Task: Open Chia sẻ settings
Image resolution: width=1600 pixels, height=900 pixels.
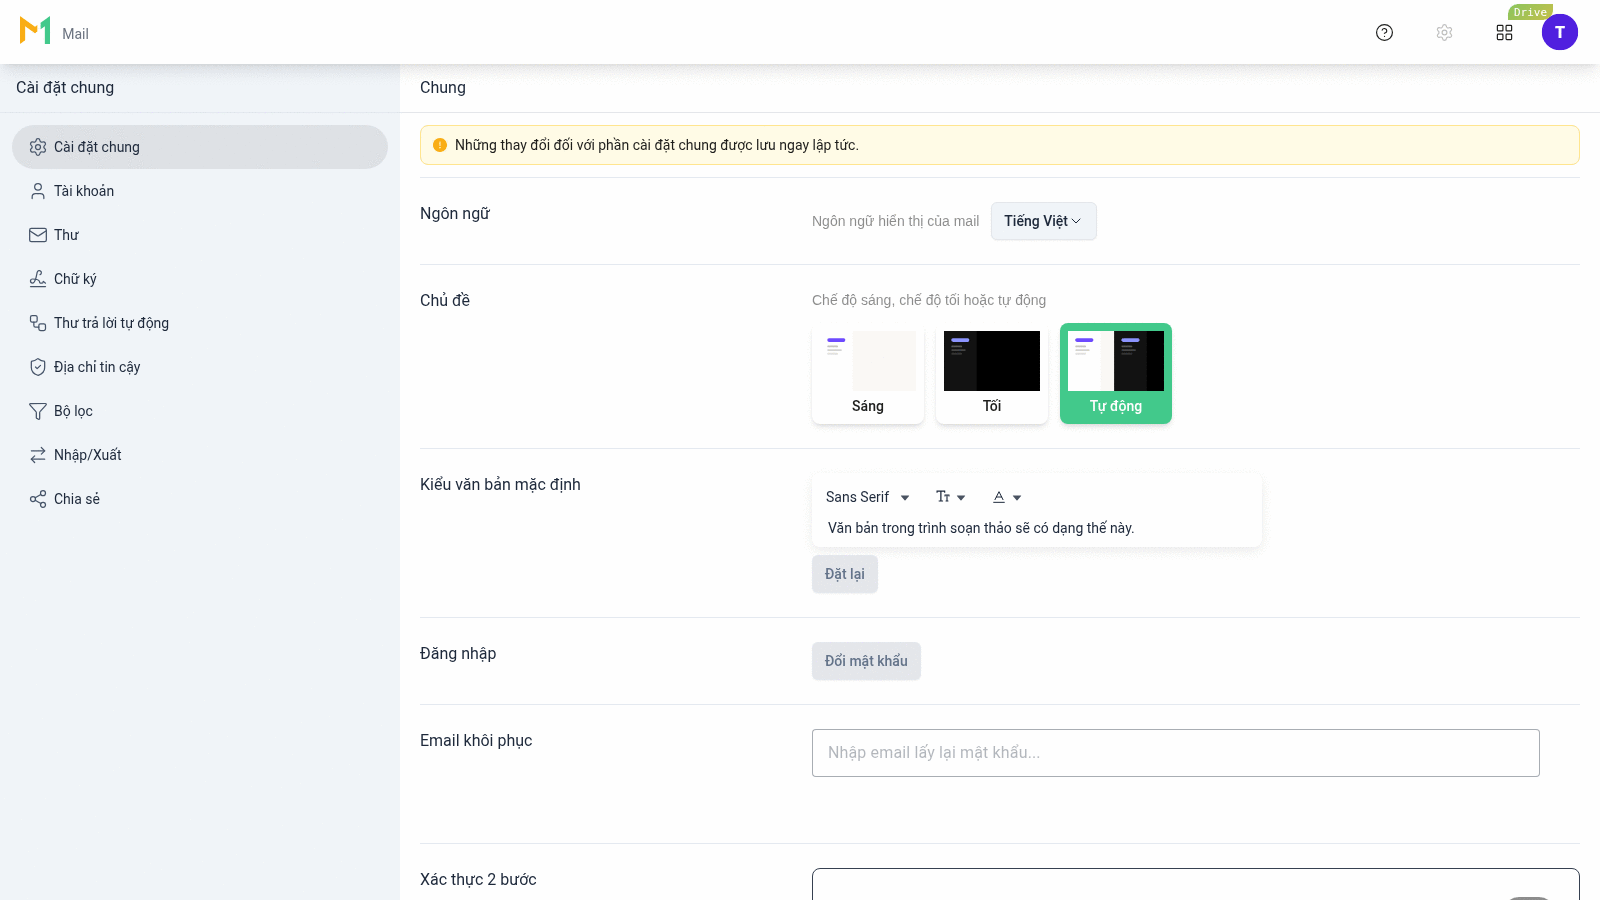Action: [x=200, y=499]
